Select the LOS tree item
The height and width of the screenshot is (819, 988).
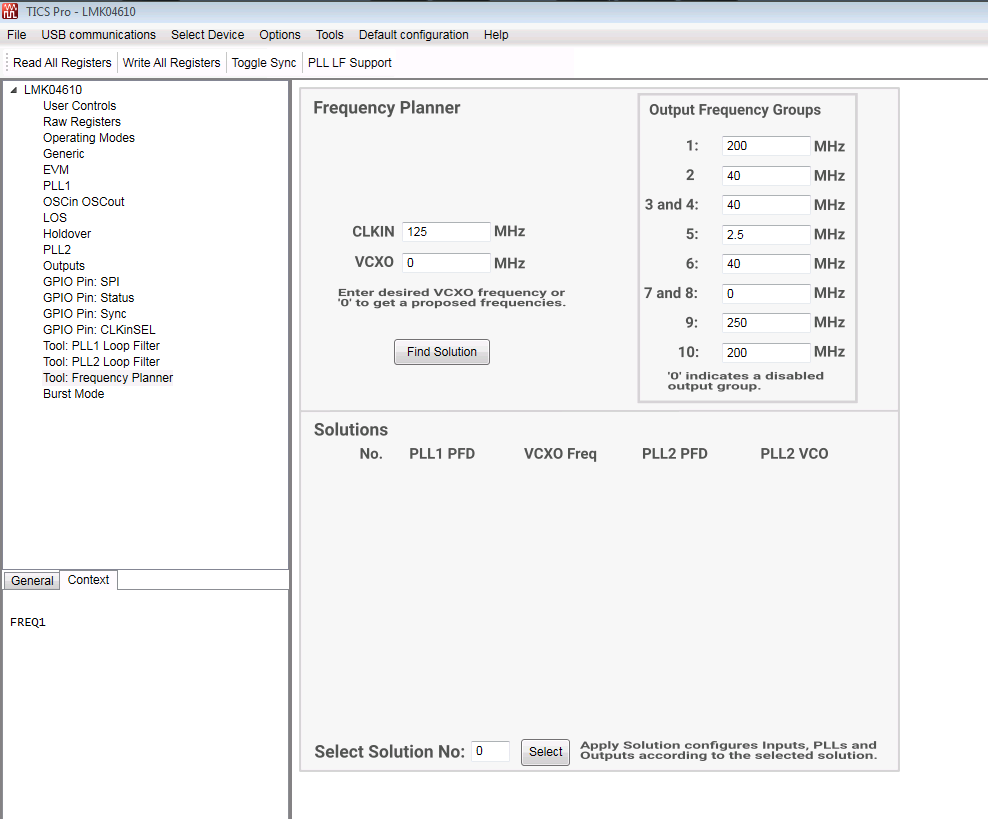55,217
